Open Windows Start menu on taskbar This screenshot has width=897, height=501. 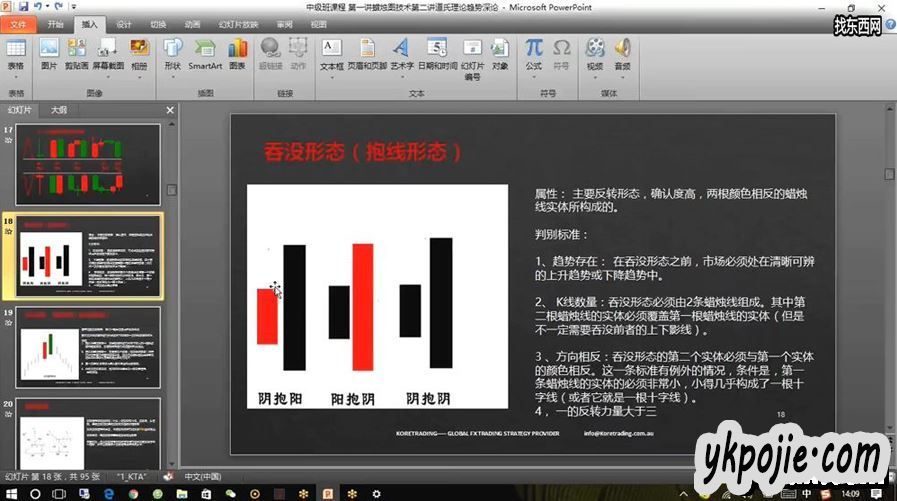[x=12, y=493]
